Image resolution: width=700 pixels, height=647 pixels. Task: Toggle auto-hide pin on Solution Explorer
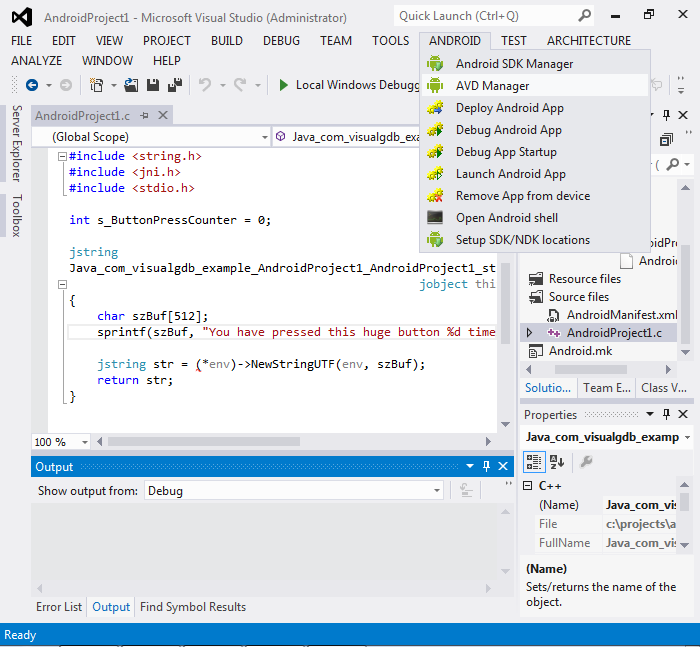point(667,115)
